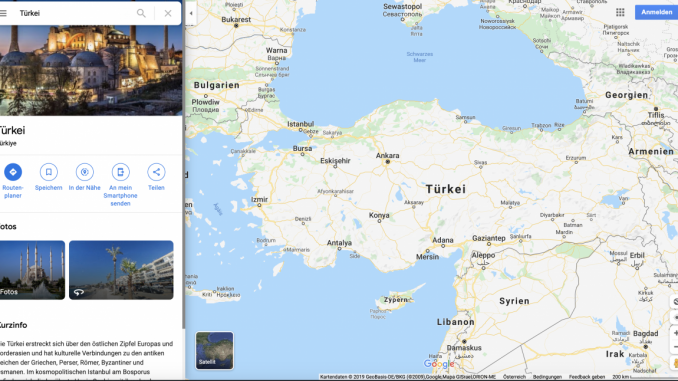Click the Istanbul city label
The image size is (678, 381).
tap(301, 124)
